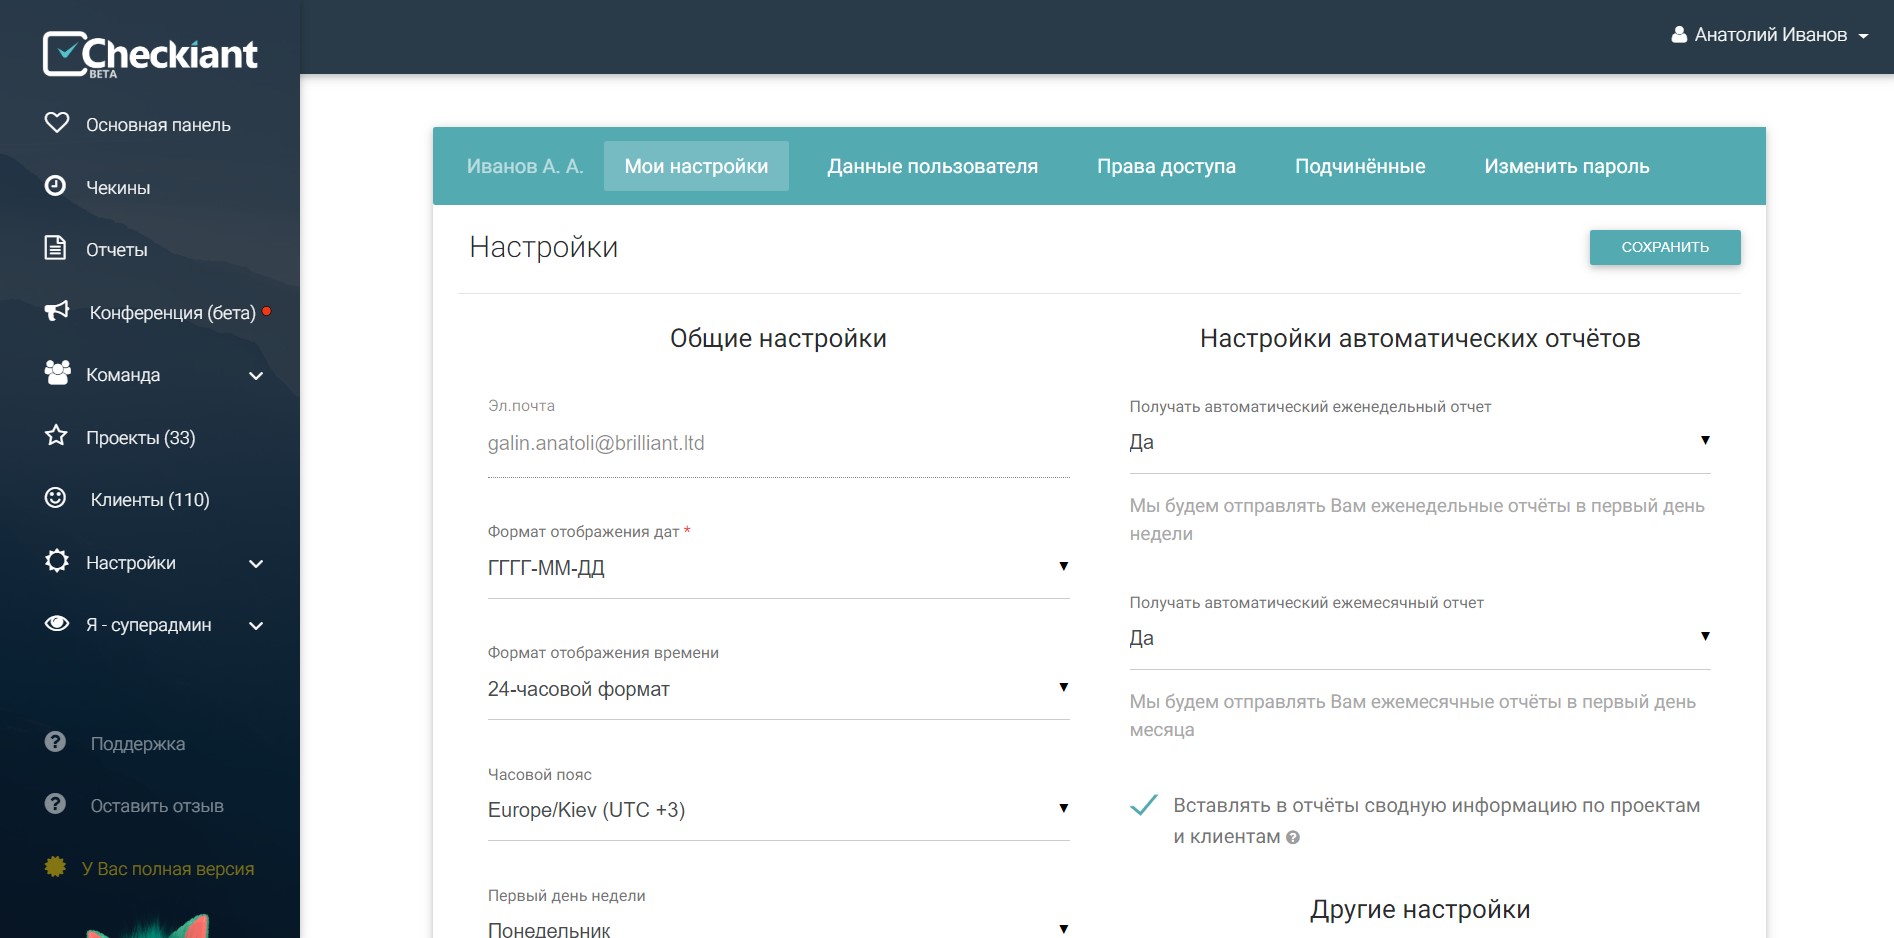Screen dimensions: 1894x938
Task: Click 'У Вас полная версия' link
Action: click(x=168, y=869)
